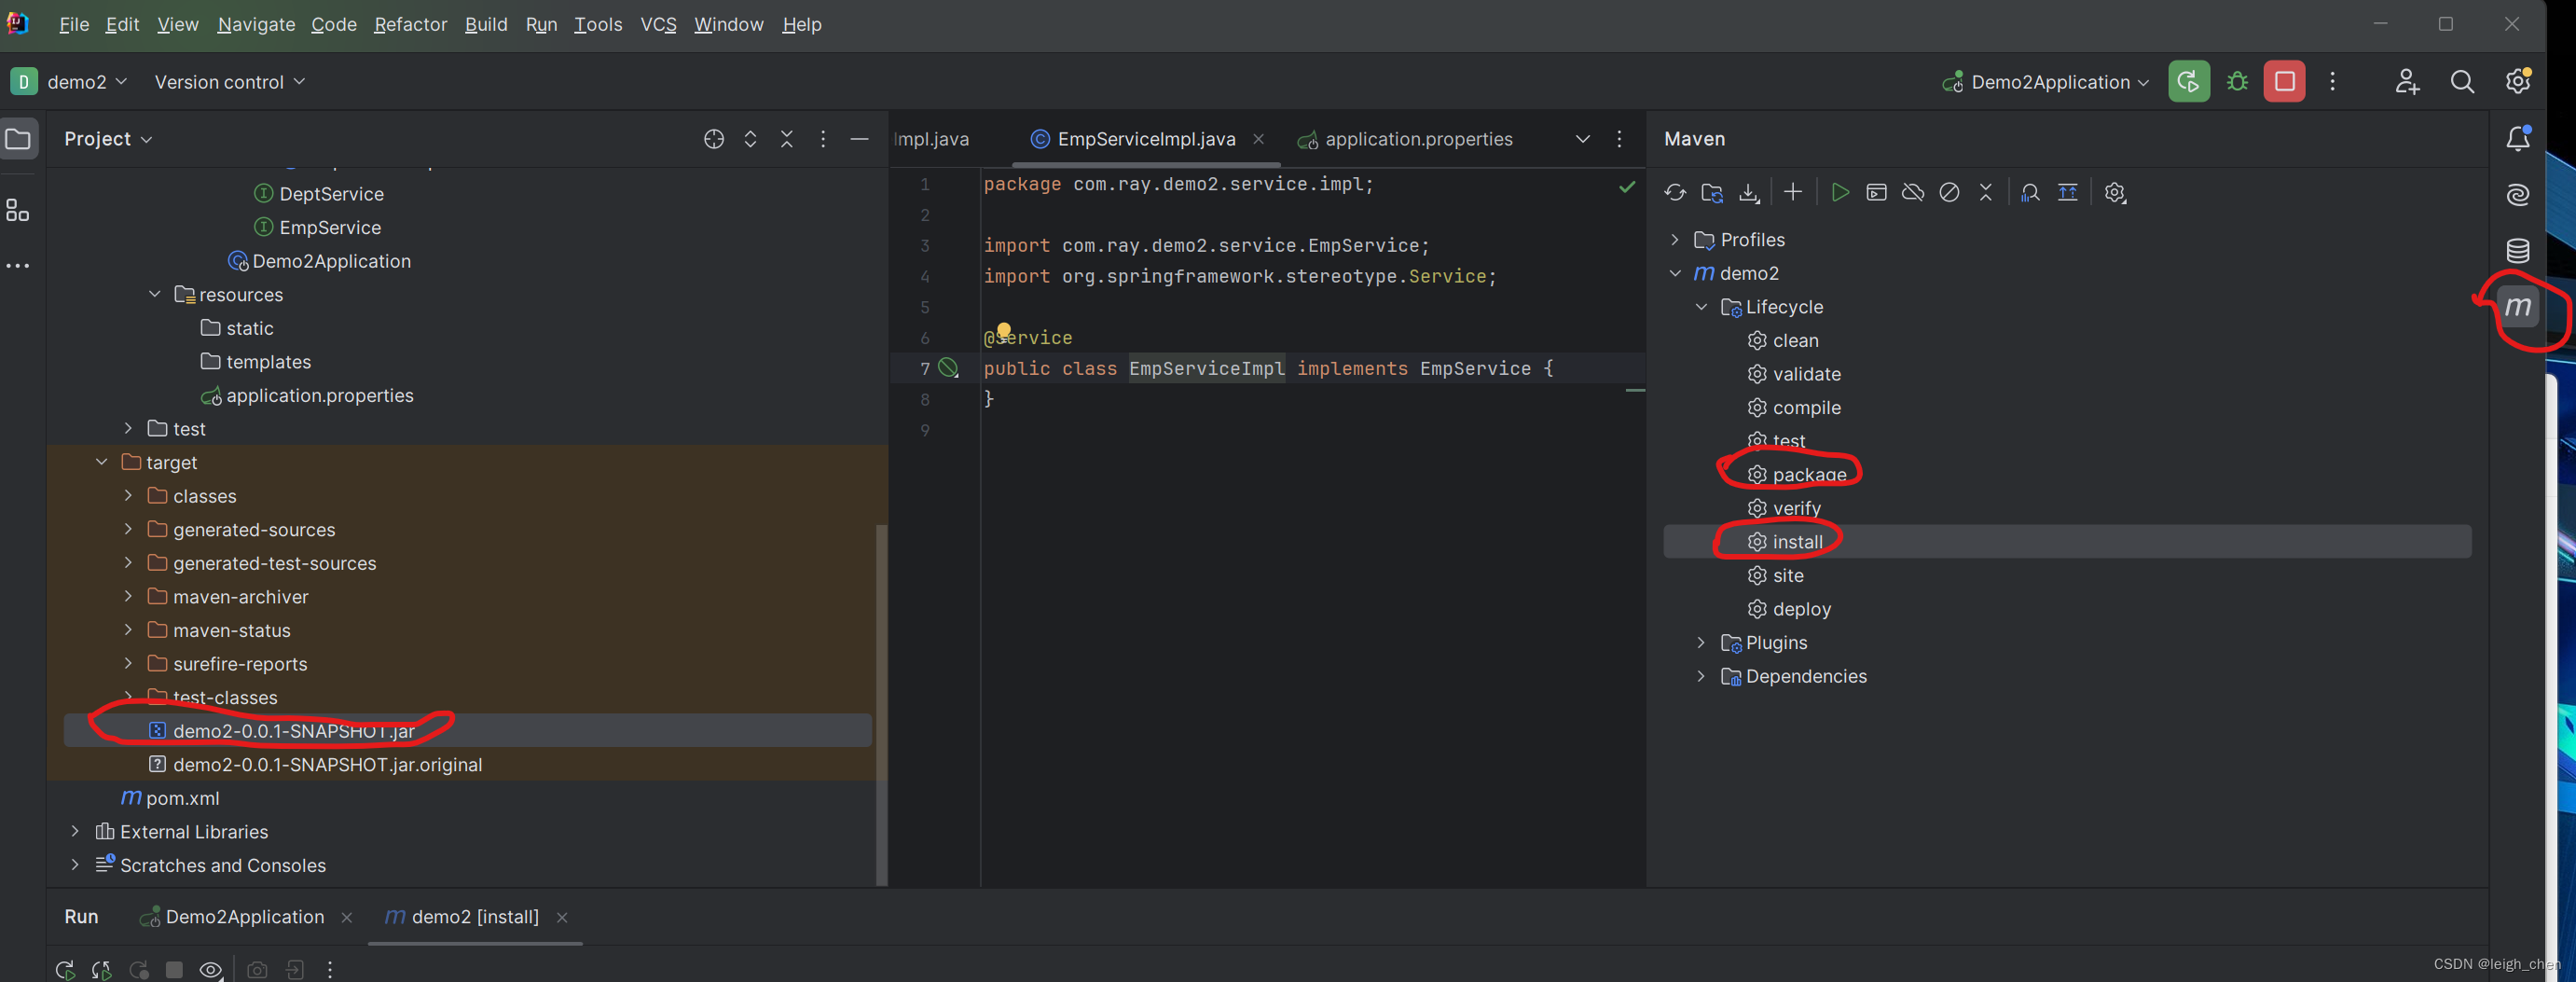The height and width of the screenshot is (982, 2576).
Task: Open Project panel options menu
Action: click(823, 139)
